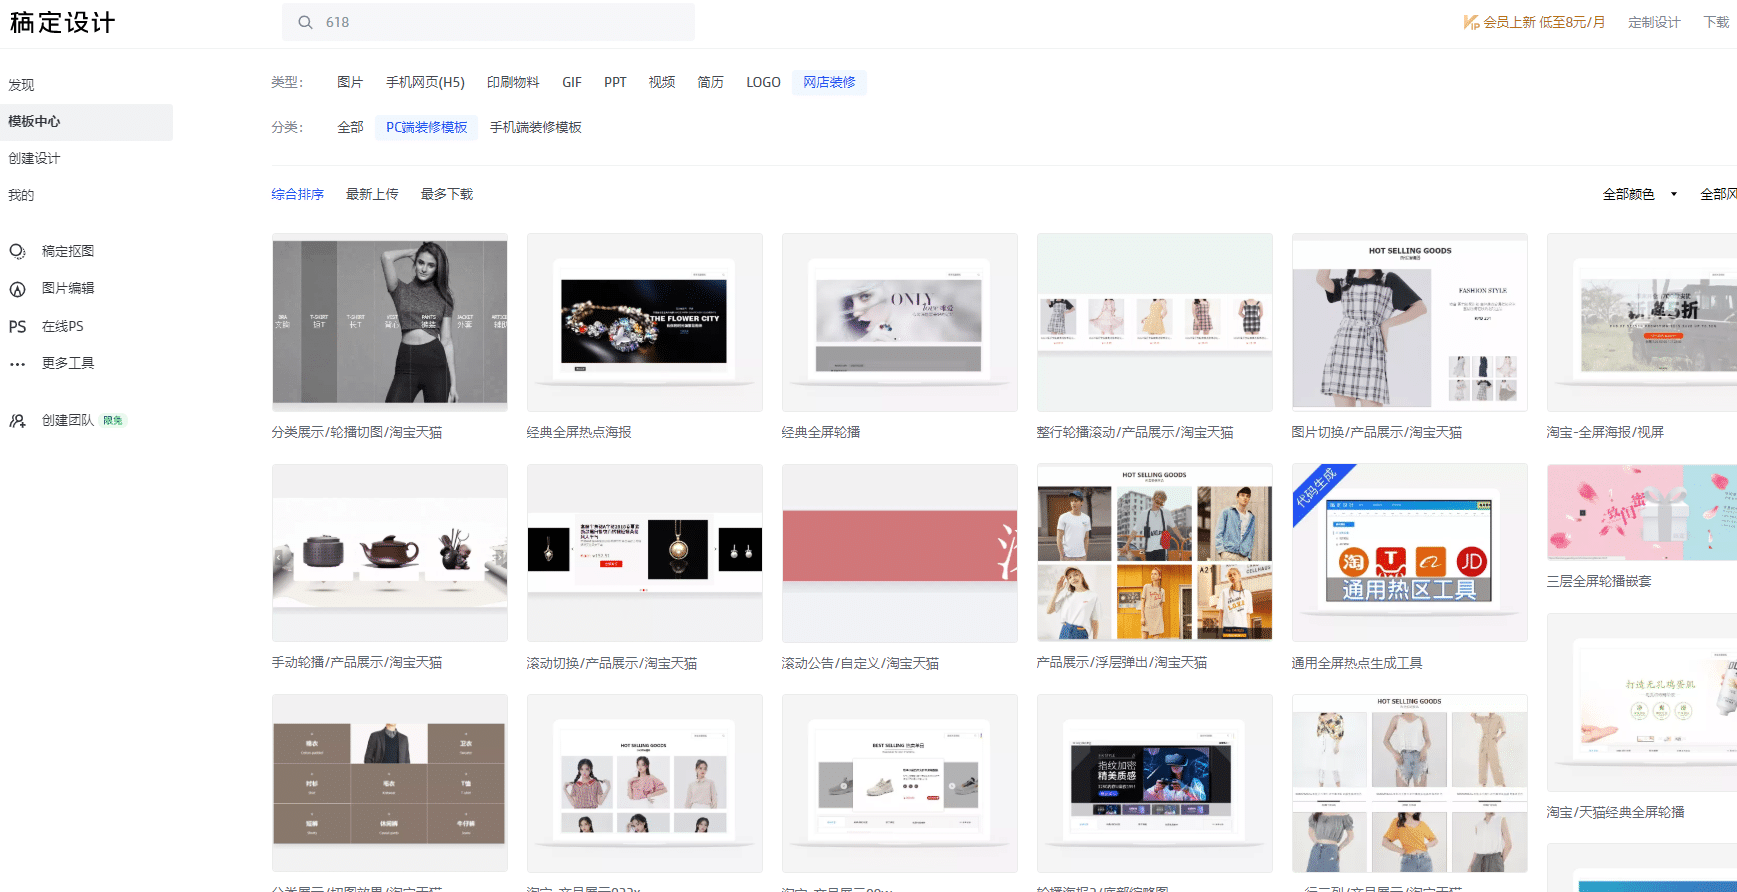Sort by 综合排序
The height and width of the screenshot is (892, 1737).
coord(298,194)
